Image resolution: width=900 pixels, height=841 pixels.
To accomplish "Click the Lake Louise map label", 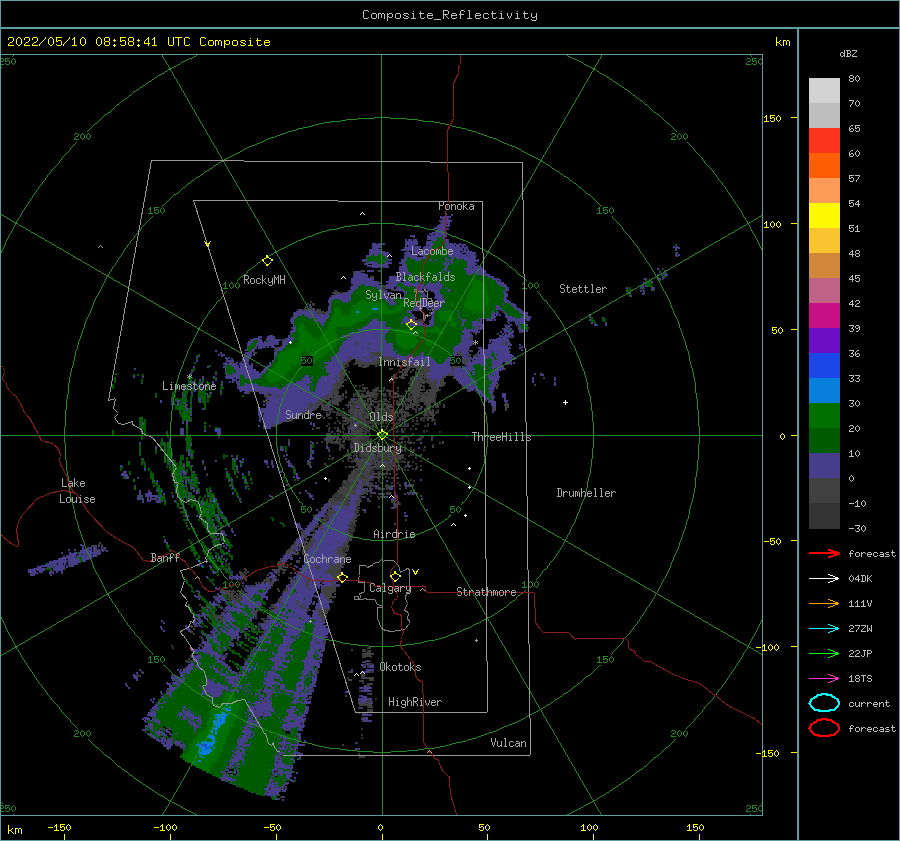I will pyautogui.click(x=77, y=491).
